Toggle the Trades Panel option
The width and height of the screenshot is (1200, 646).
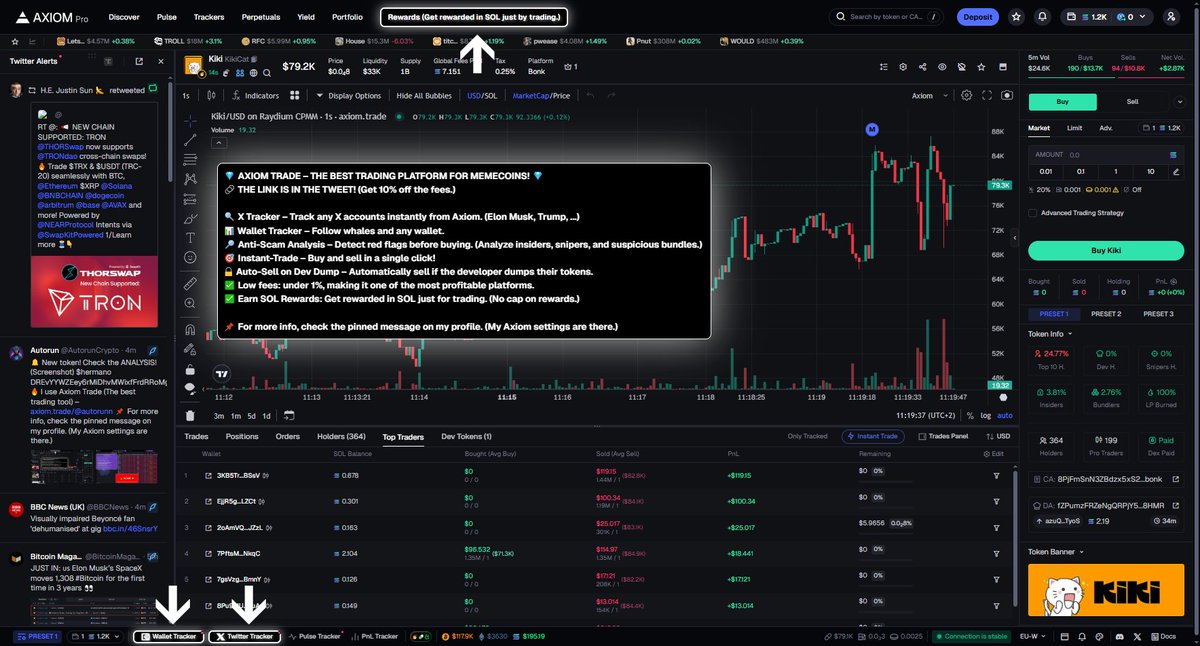pyautogui.click(x=943, y=436)
